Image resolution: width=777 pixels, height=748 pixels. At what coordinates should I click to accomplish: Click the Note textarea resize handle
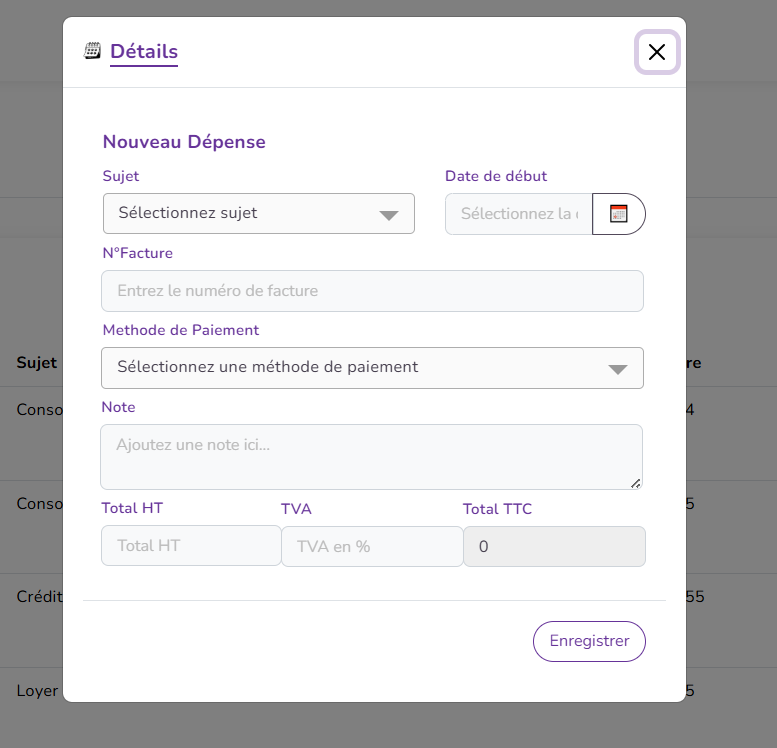pos(636,483)
